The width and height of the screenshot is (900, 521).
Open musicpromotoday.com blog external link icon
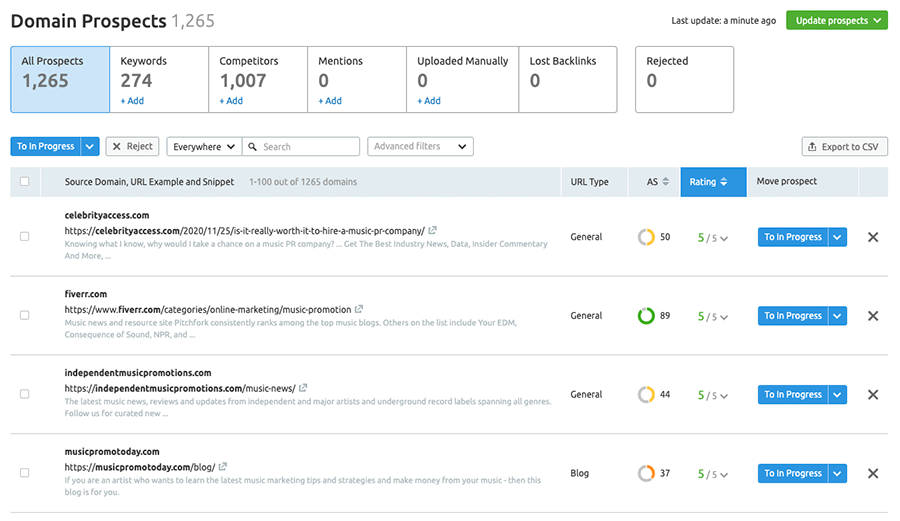(x=223, y=466)
